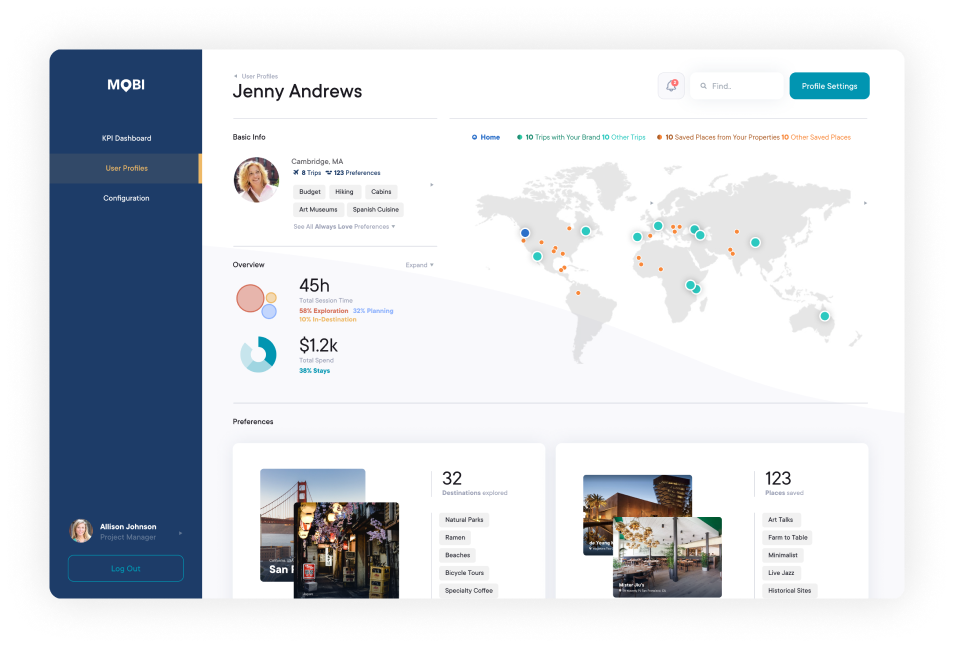Click the red Exploration session bubble
This screenshot has width=955, height=649.
pyautogui.click(x=249, y=298)
